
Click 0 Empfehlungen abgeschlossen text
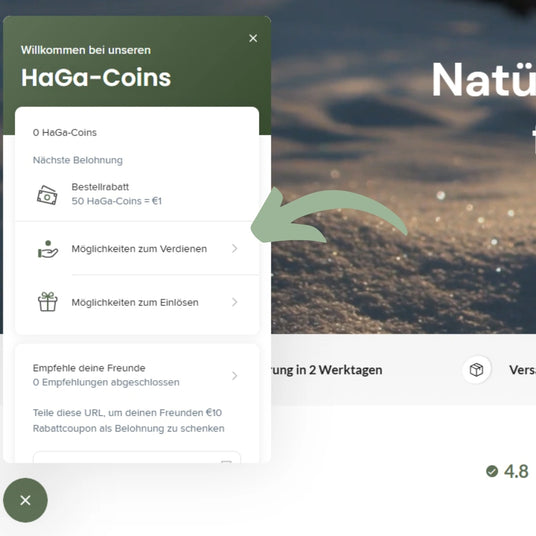106,382
